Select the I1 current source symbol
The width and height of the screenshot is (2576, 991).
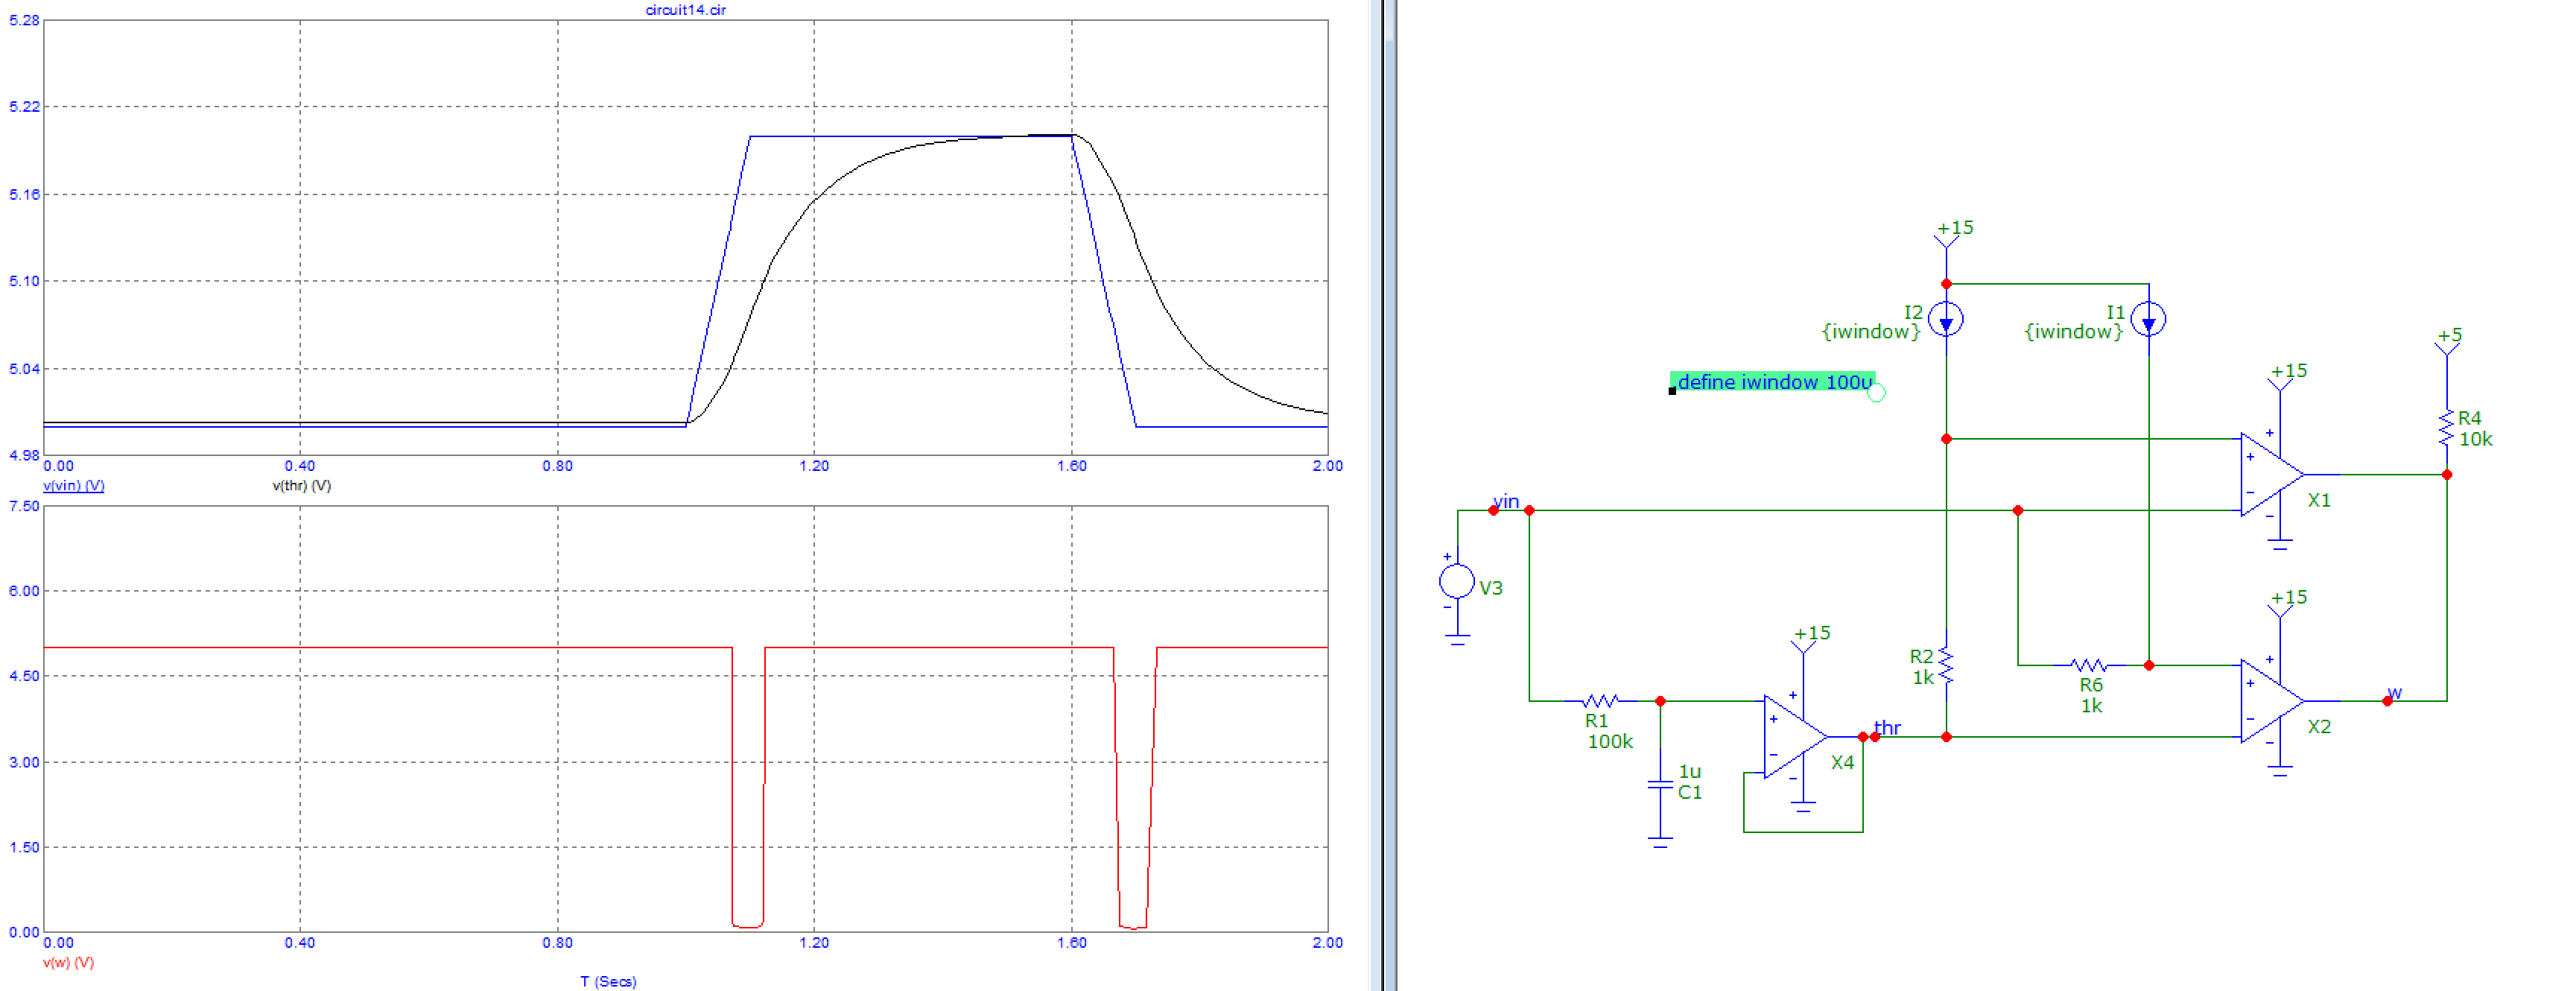tap(2148, 320)
